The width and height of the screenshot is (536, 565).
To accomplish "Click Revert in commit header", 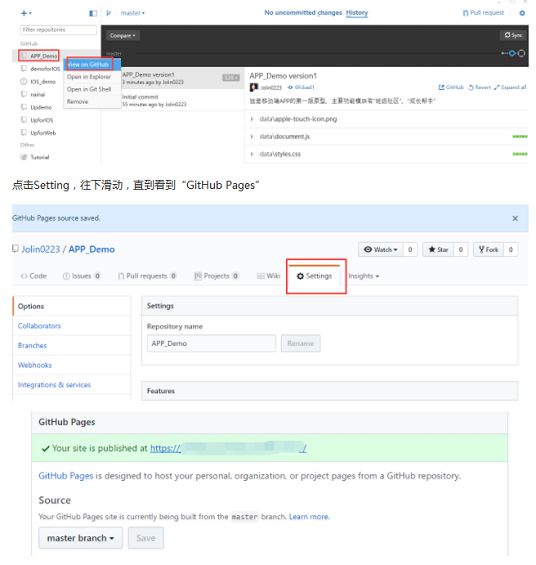I will [x=479, y=87].
